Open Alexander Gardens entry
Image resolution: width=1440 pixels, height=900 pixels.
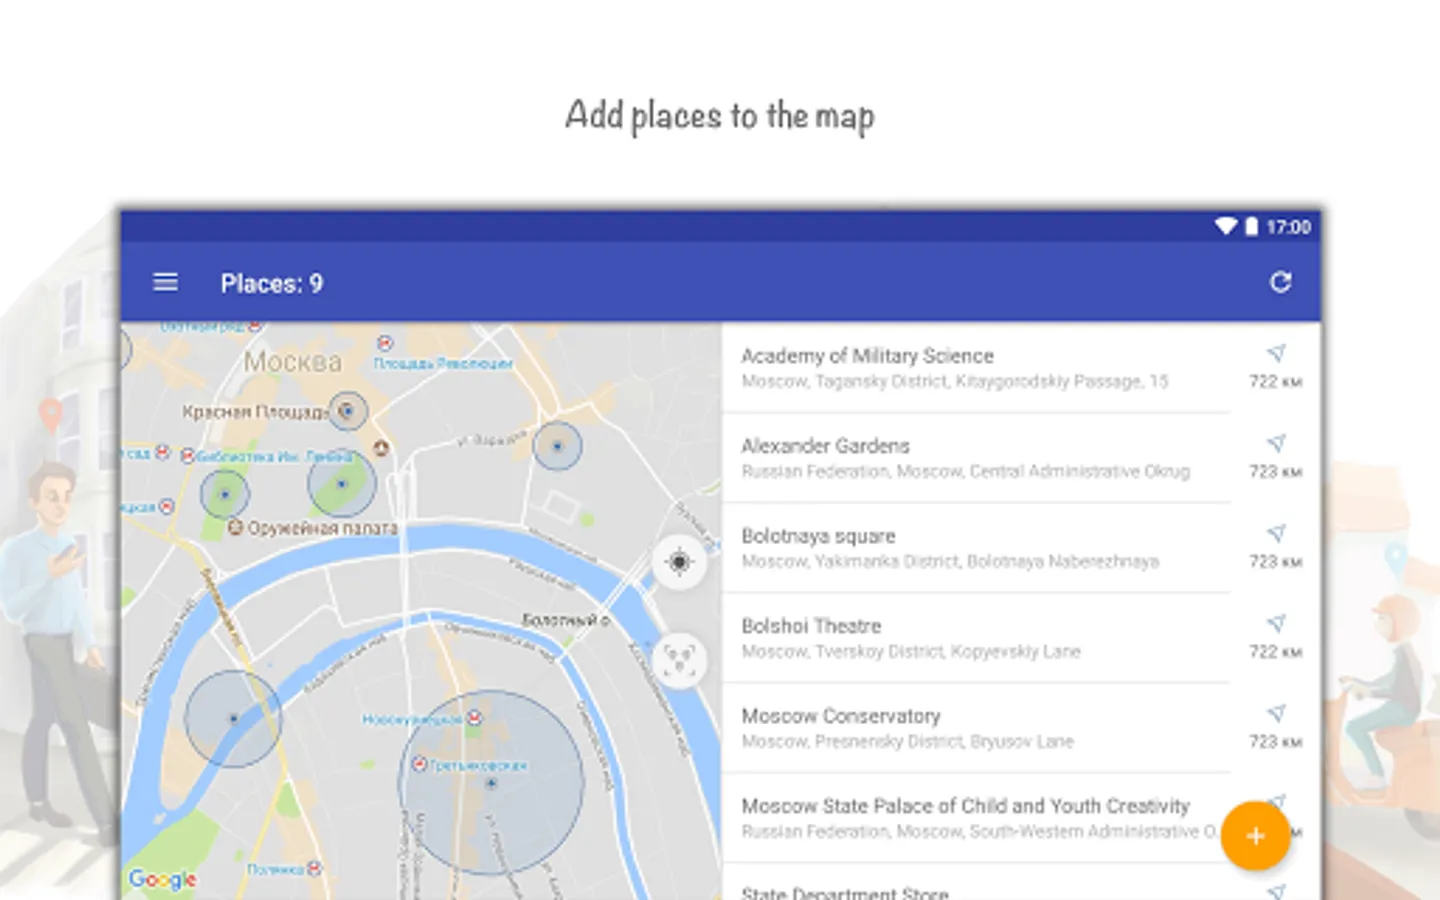pyautogui.click(x=1021, y=457)
